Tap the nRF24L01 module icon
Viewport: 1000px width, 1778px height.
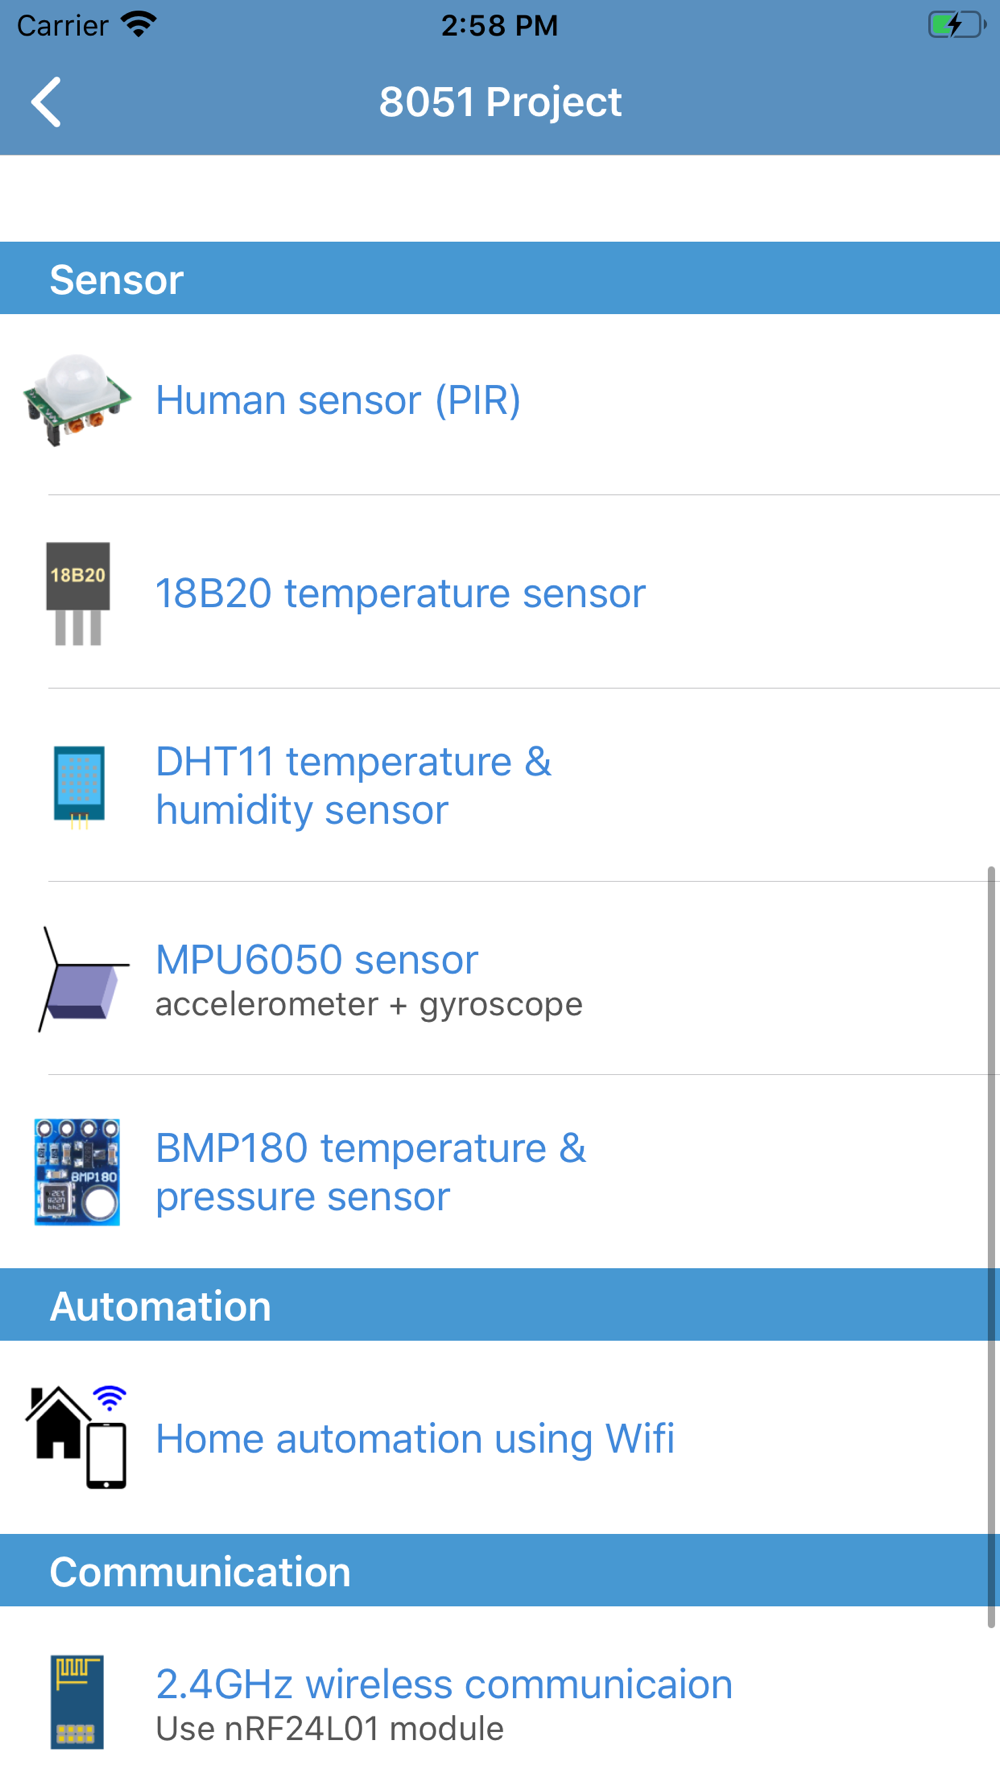[77, 1702]
